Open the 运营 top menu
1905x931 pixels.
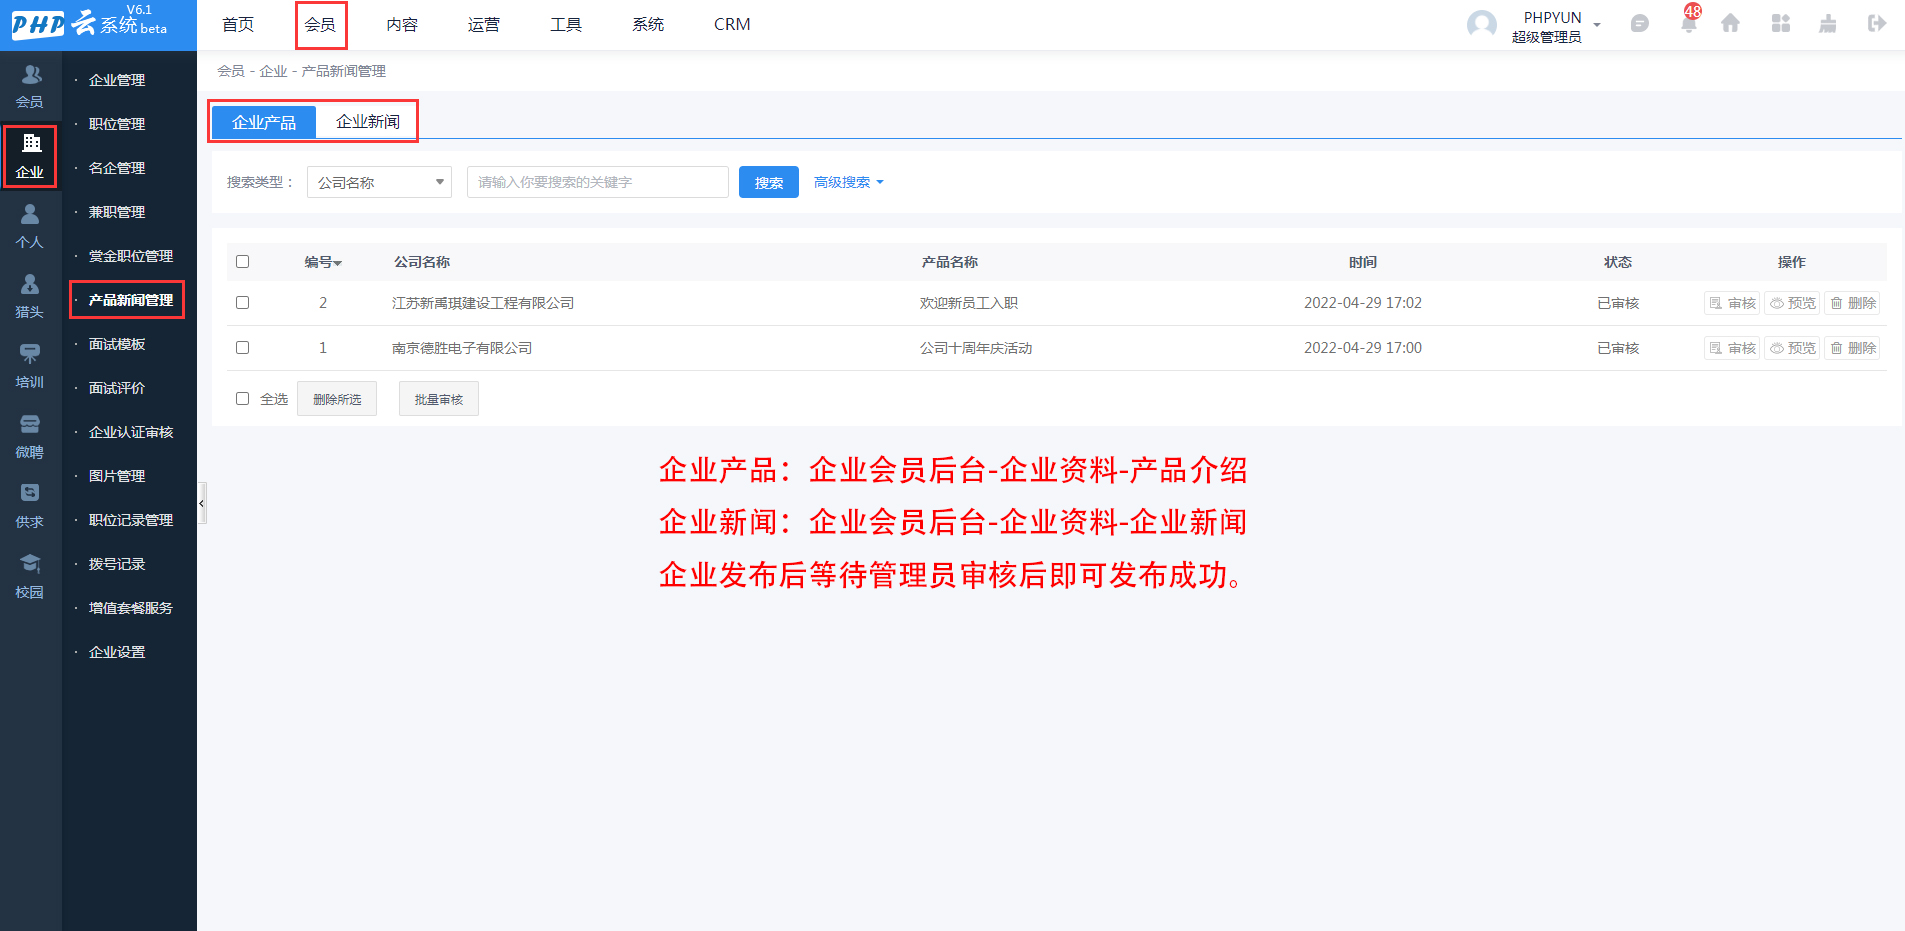coord(484,24)
